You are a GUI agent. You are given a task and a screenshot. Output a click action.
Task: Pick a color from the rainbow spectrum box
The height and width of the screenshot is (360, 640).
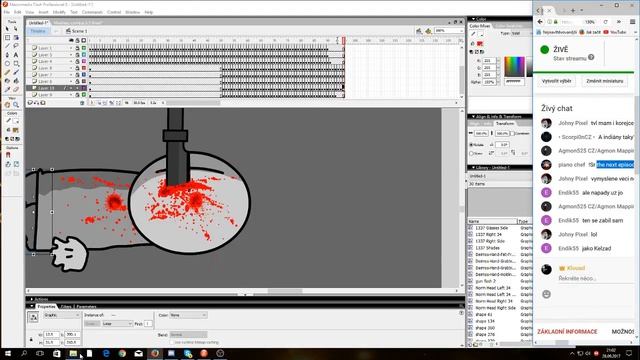[514, 67]
